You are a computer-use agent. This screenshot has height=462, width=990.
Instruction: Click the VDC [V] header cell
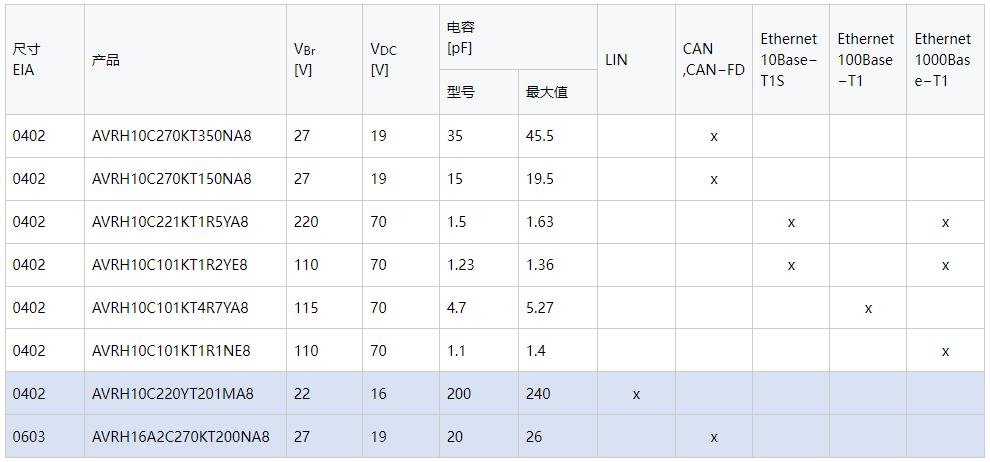tap(383, 60)
